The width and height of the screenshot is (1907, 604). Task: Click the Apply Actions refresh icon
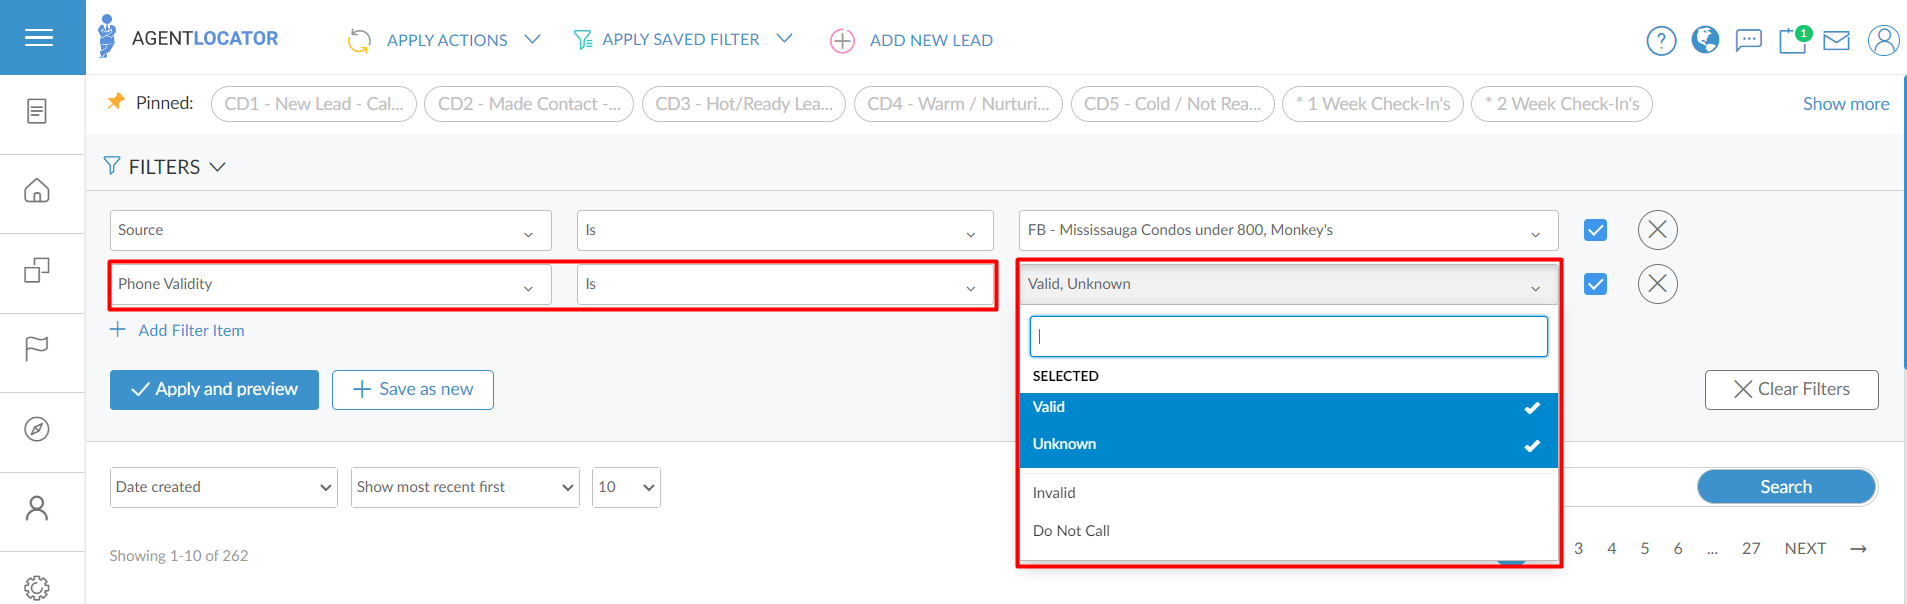(359, 40)
